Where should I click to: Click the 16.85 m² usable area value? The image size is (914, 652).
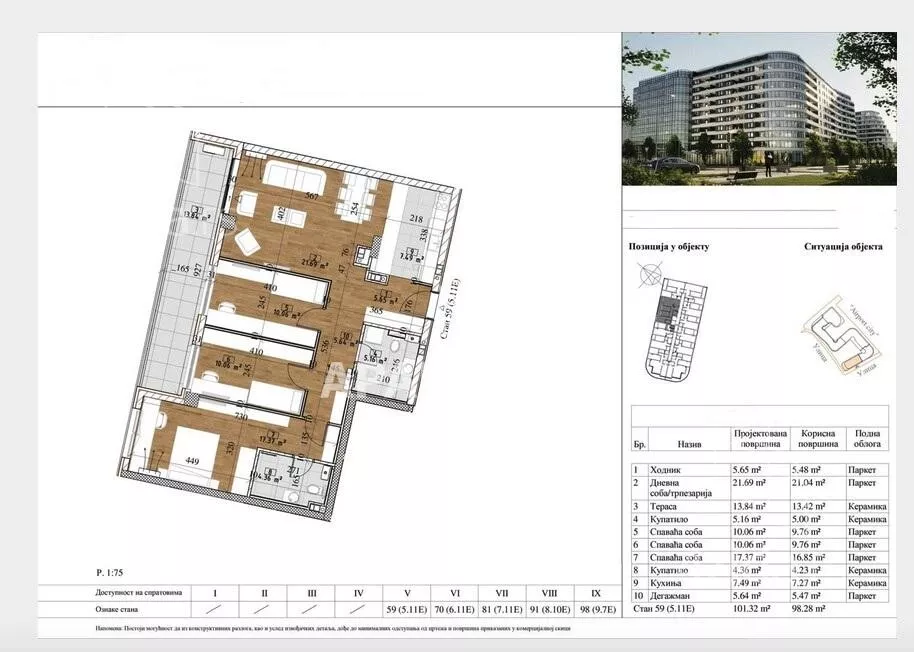click(x=808, y=558)
